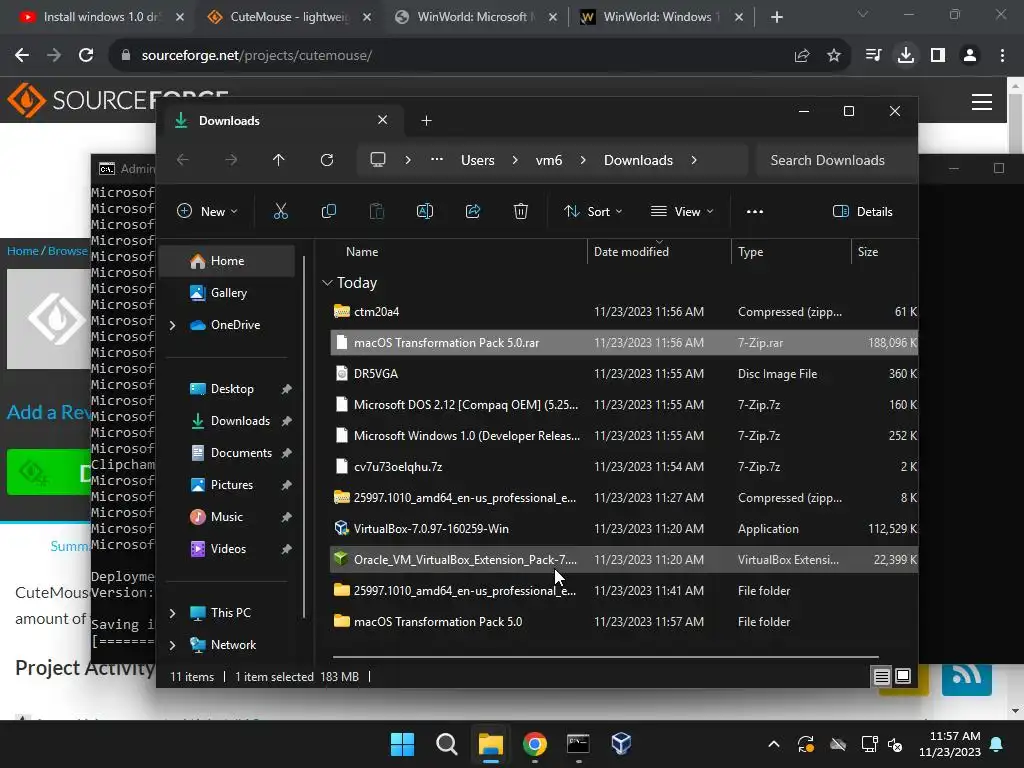
Task: Switch to large thumbnails view icon in status bar
Action: click(903, 677)
